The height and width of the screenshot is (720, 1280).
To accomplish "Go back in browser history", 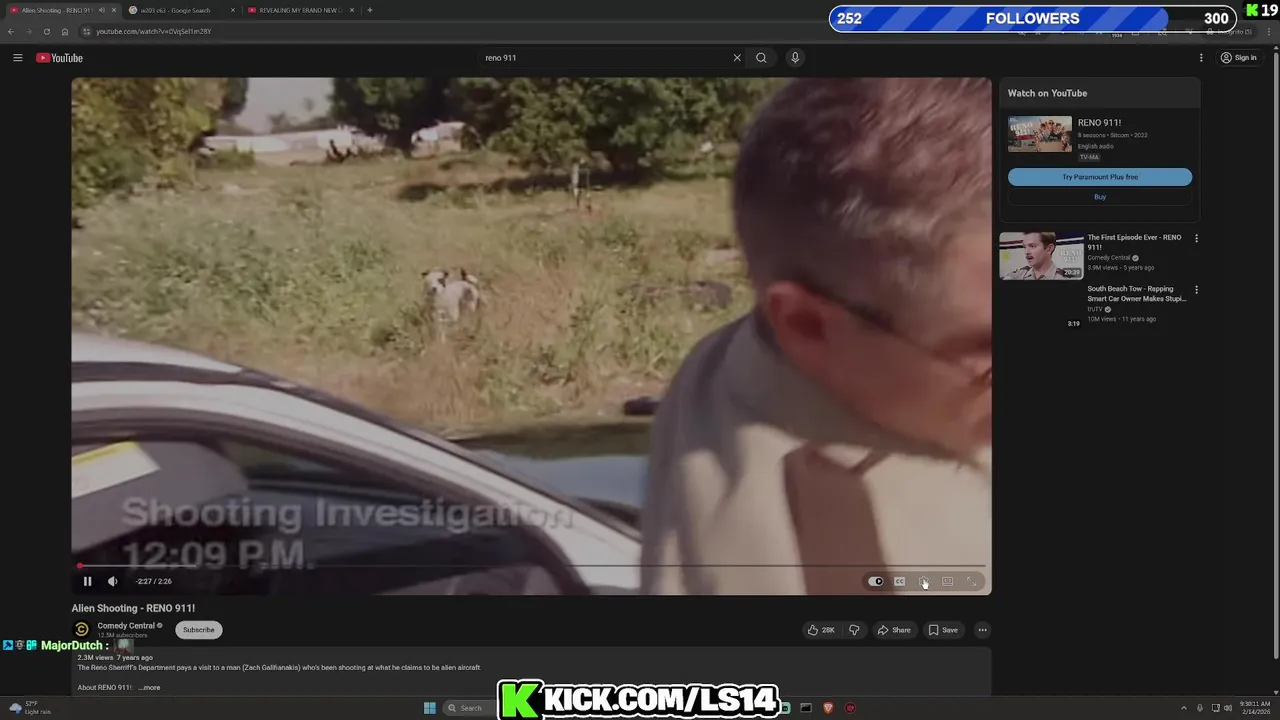I will coord(11,31).
